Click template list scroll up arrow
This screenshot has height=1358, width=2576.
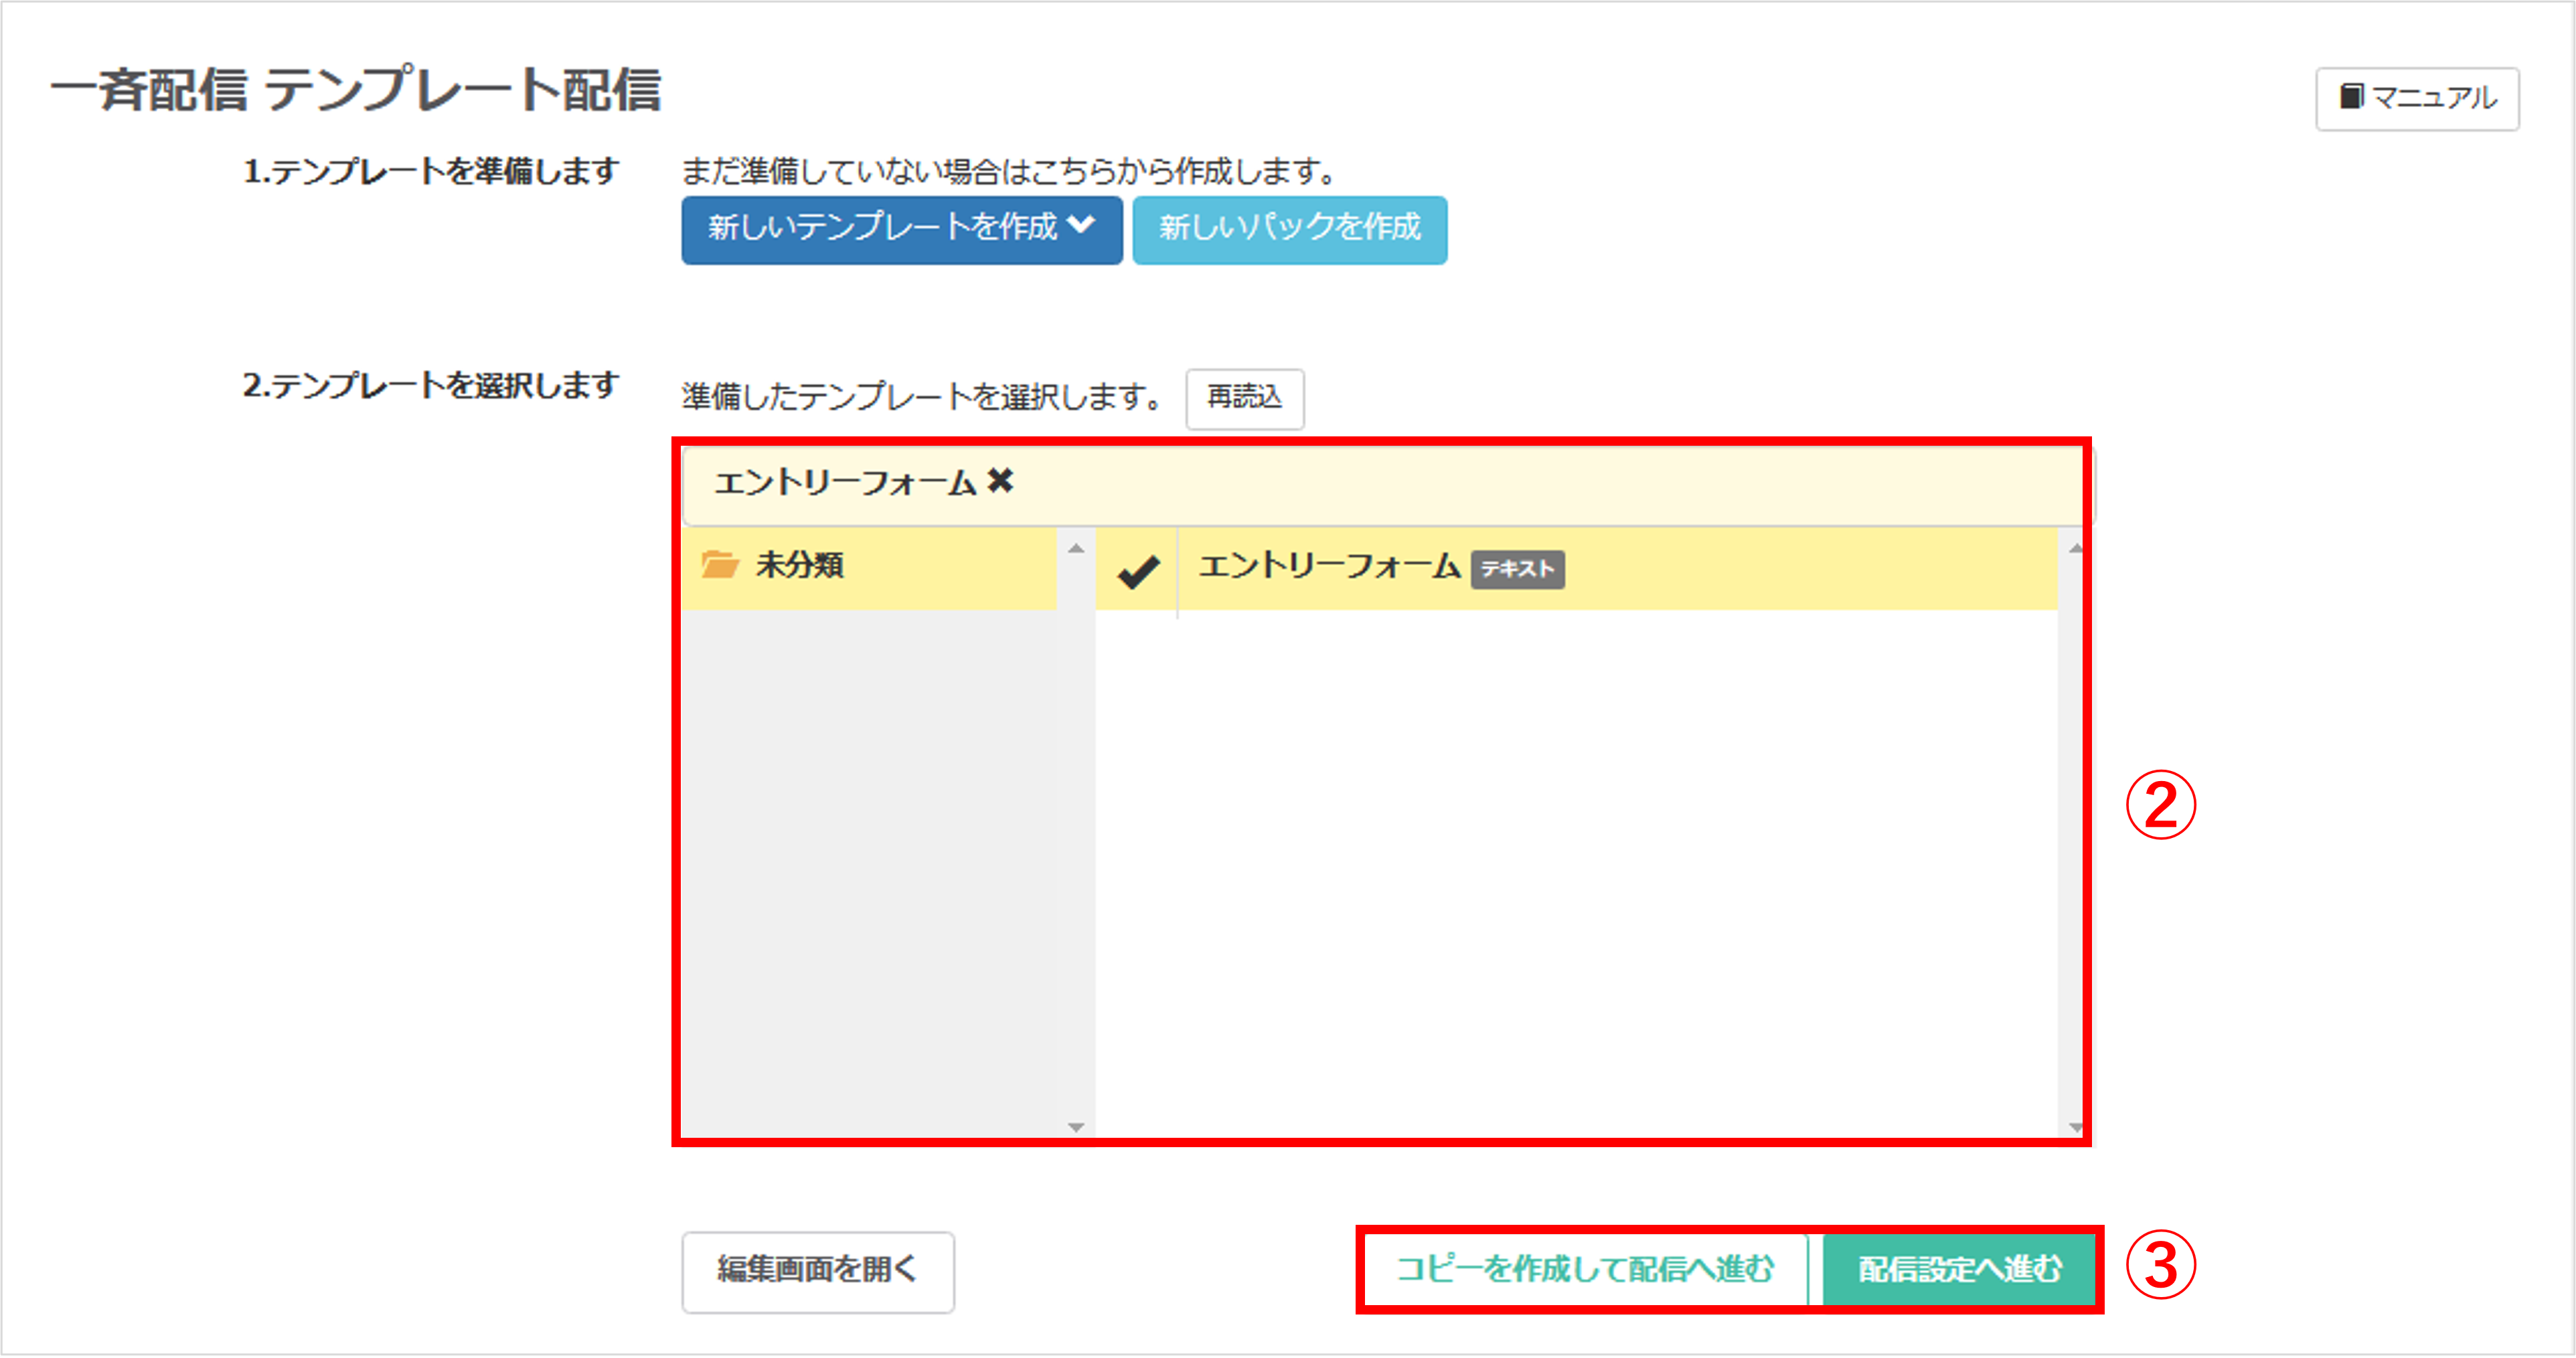pos(2075,548)
